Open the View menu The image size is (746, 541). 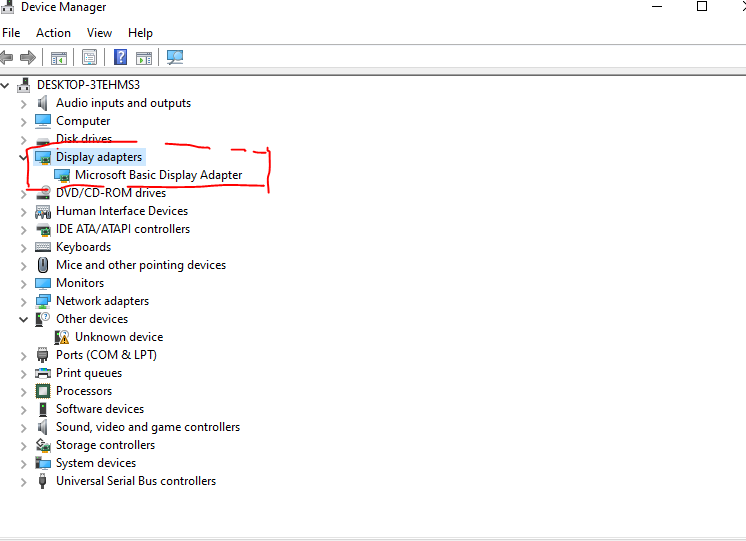(99, 33)
